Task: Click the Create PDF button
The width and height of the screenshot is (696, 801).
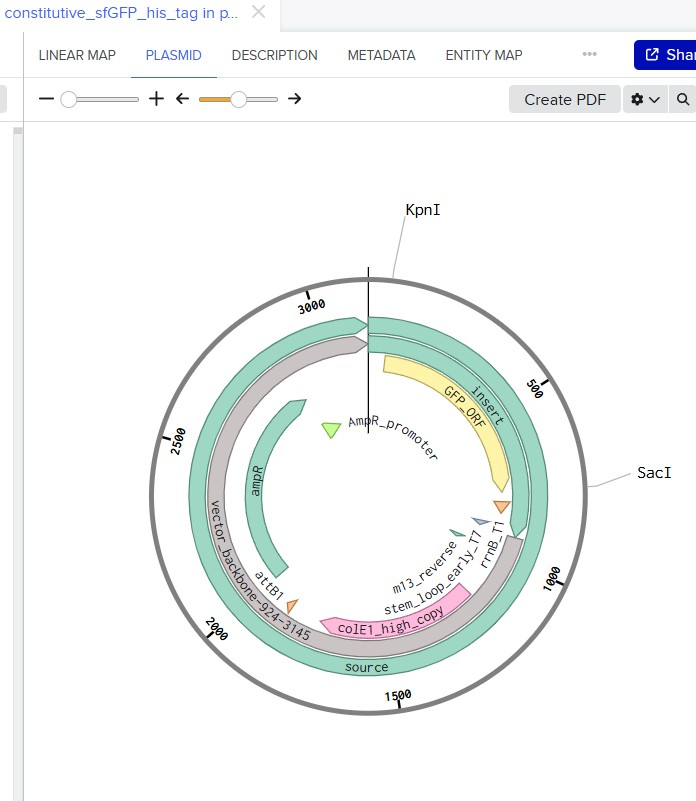Action: pos(565,99)
